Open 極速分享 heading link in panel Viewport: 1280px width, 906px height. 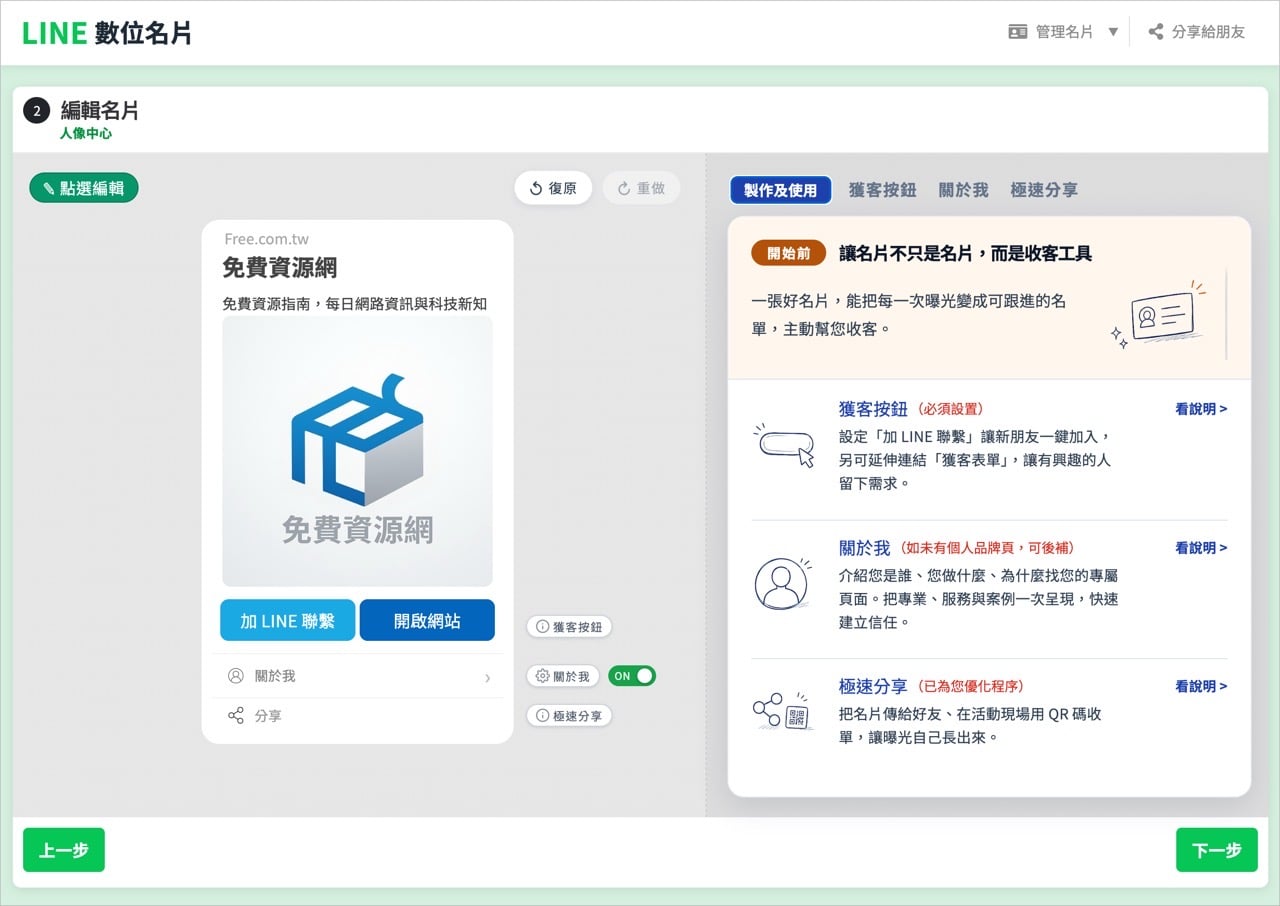pos(873,686)
